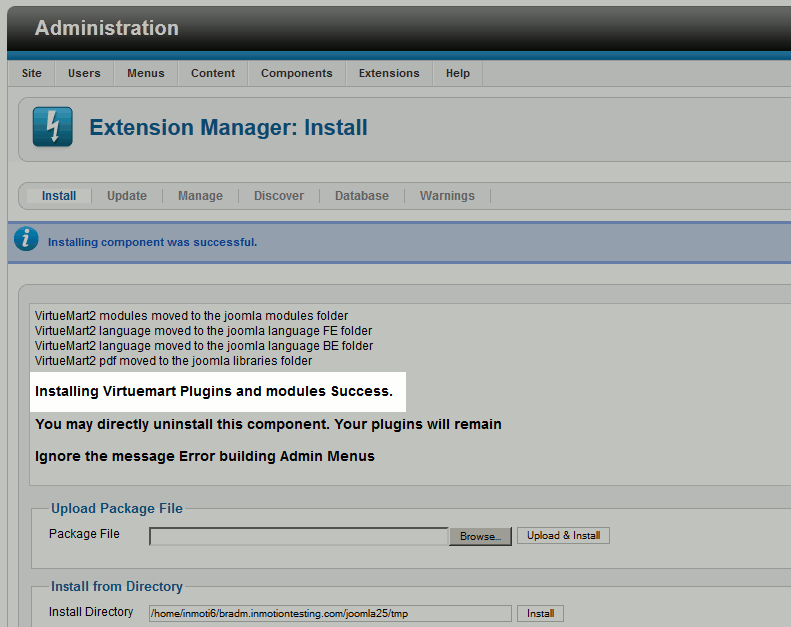Select the Install tab
The image size is (791, 627).
tap(59, 196)
